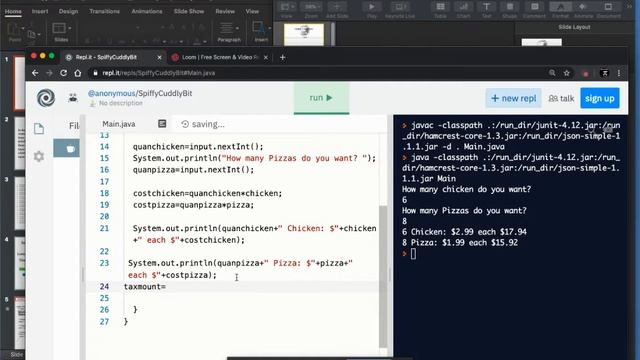Click the code format icon beside Main.java
This screenshot has height=360, width=640.
[x=162, y=123]
